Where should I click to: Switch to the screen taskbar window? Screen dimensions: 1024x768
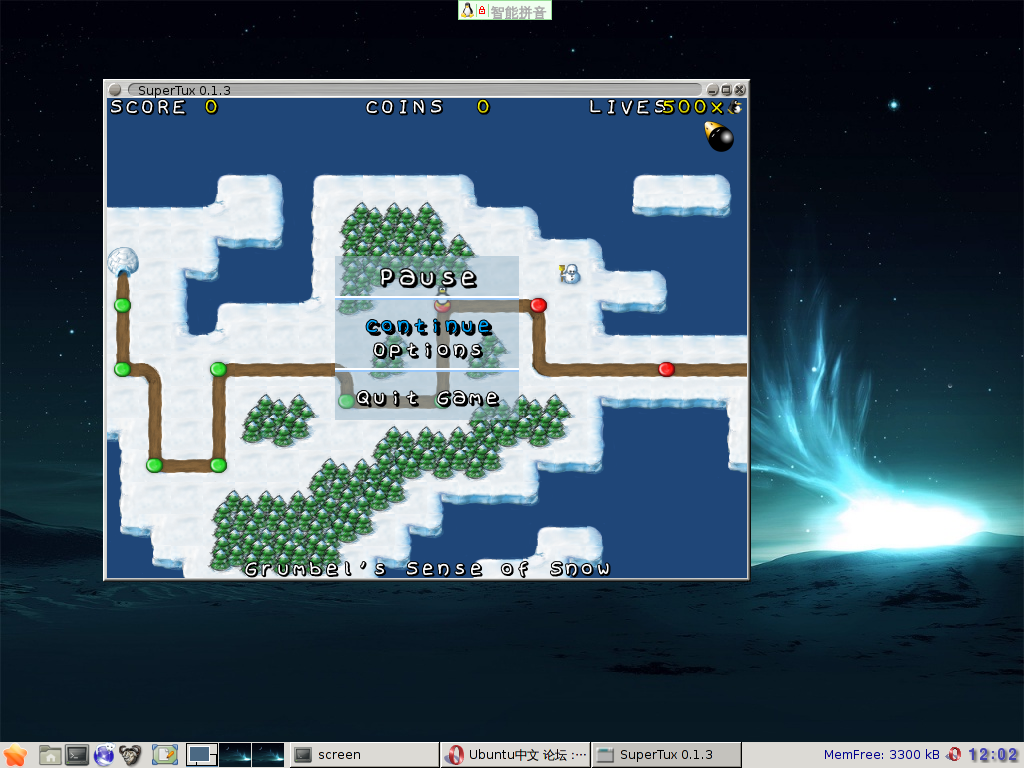364,755
